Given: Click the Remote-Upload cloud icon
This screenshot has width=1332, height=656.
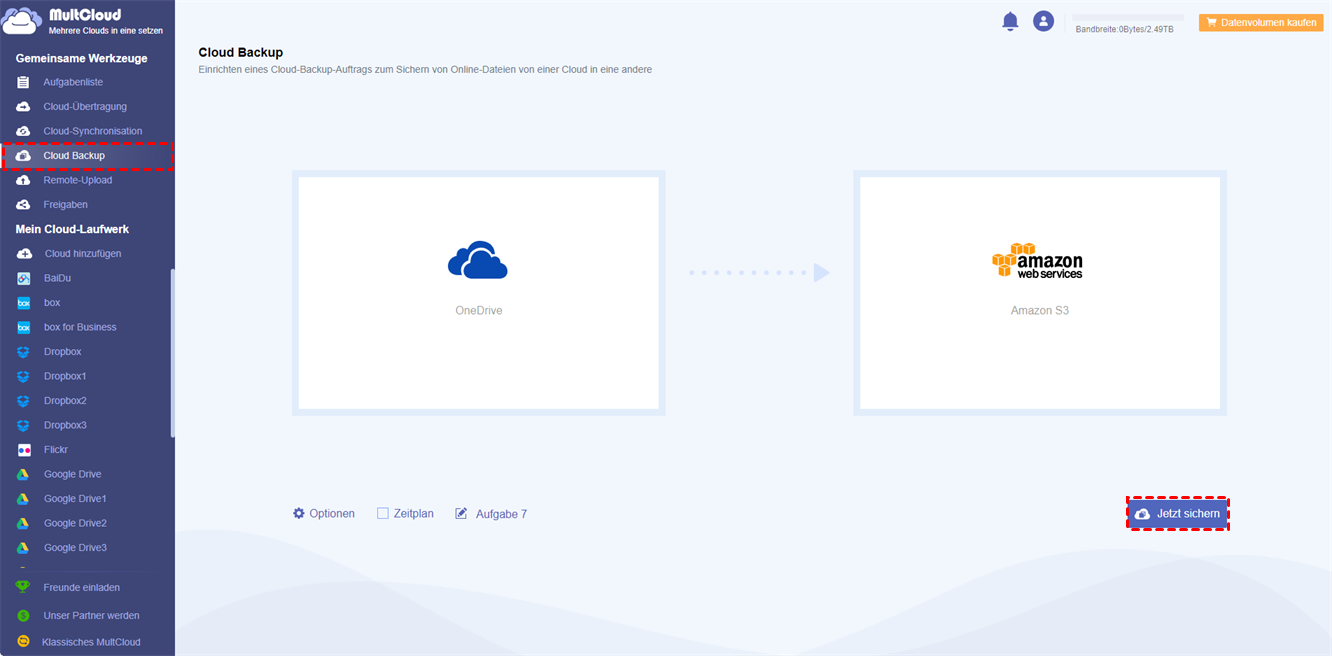Looking at the screenshot, I should 23,180.
